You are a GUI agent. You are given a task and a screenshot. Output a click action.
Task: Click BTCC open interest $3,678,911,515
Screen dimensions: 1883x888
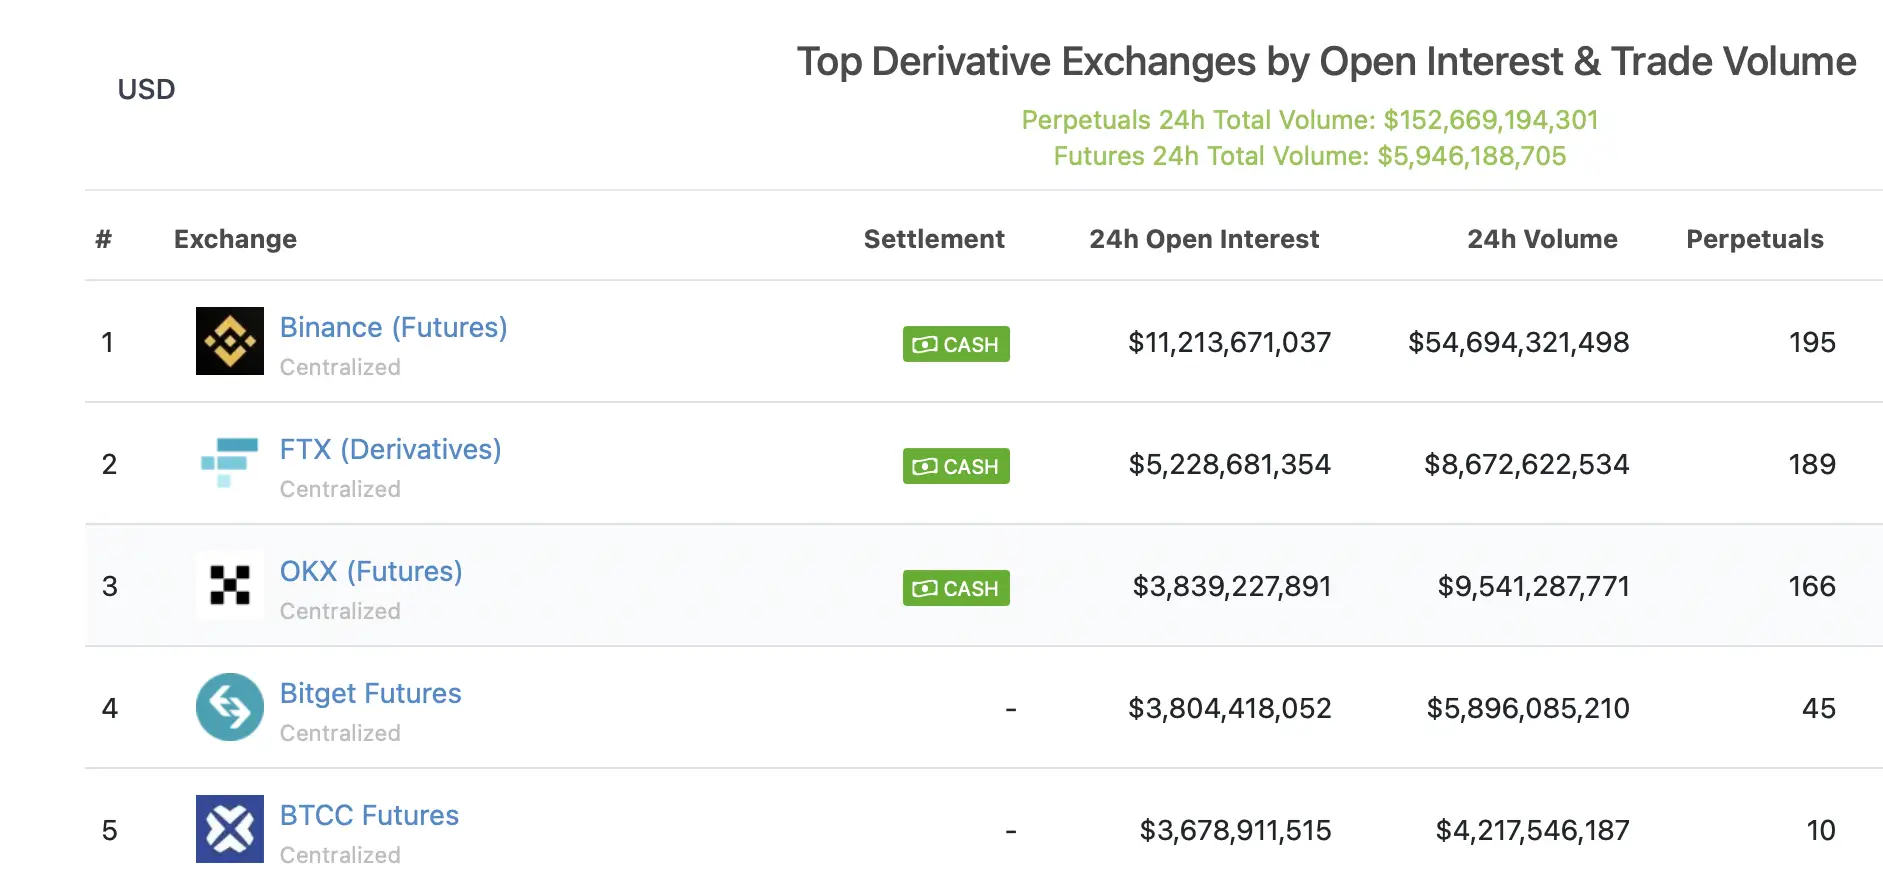point(1235,831)
